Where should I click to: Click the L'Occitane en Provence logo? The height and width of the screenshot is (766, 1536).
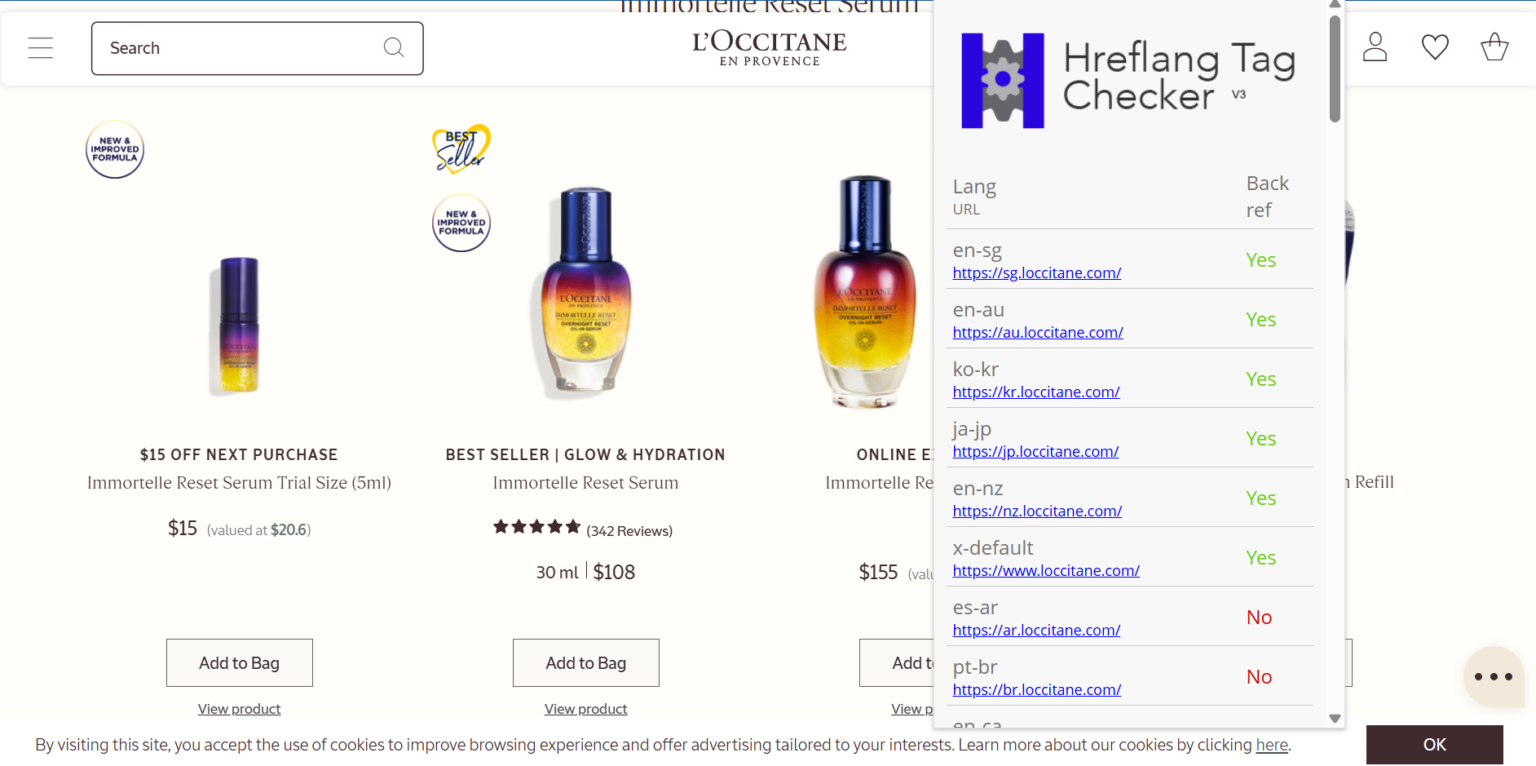tap(769, 48)
